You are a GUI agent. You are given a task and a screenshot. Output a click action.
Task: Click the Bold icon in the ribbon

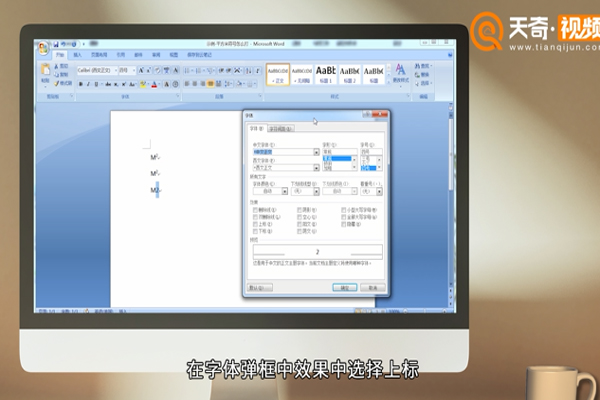(x=80, y=84)
